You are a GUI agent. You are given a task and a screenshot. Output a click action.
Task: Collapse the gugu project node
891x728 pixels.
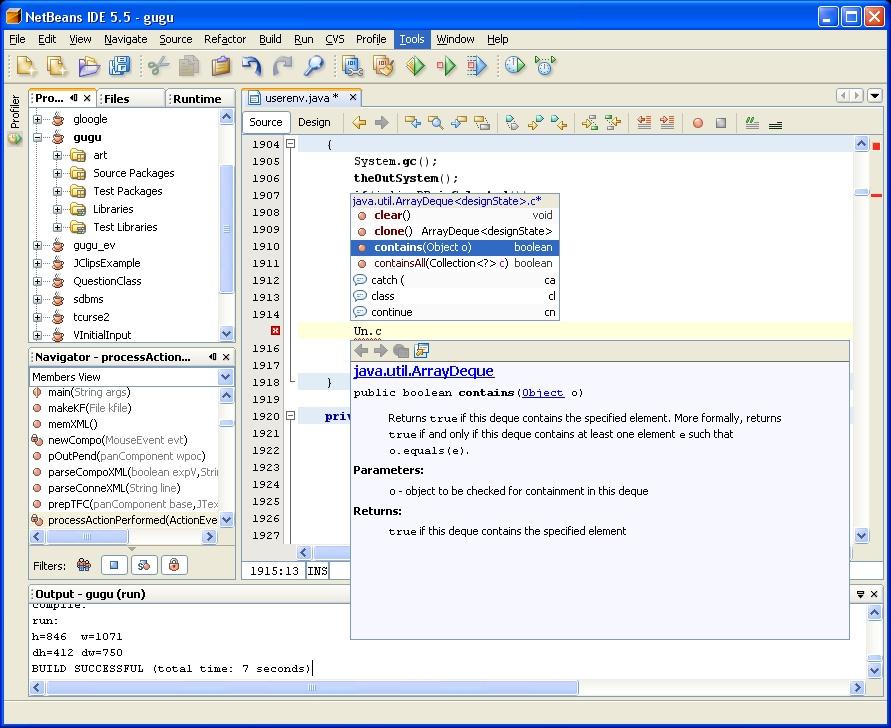point(38,138)
